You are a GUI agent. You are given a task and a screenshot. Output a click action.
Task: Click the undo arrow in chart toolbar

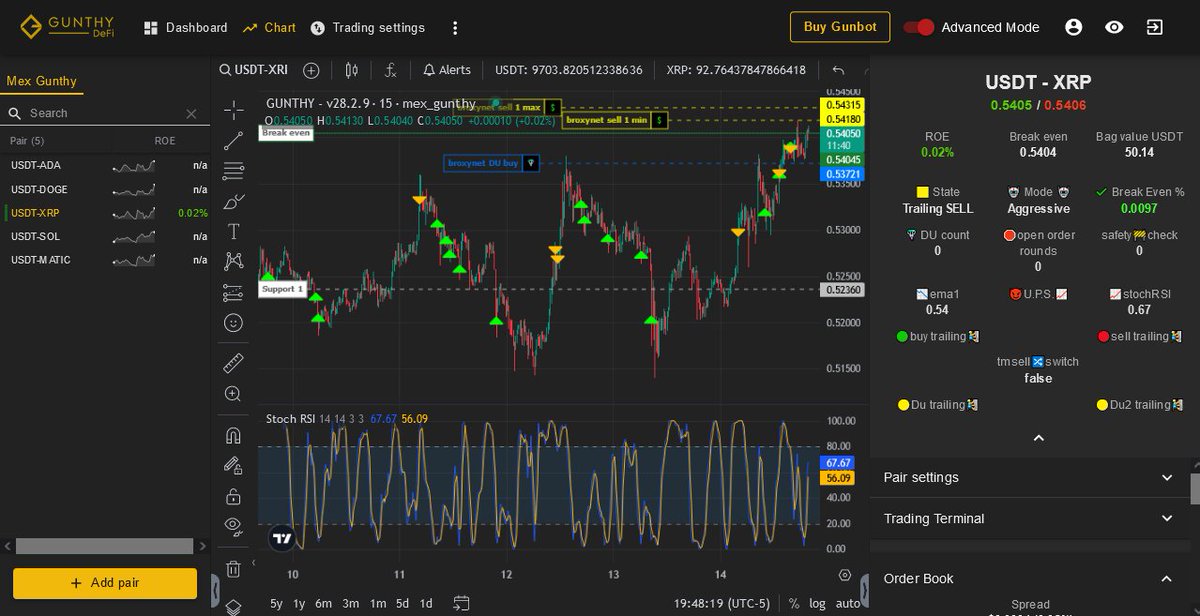[838, 70]
